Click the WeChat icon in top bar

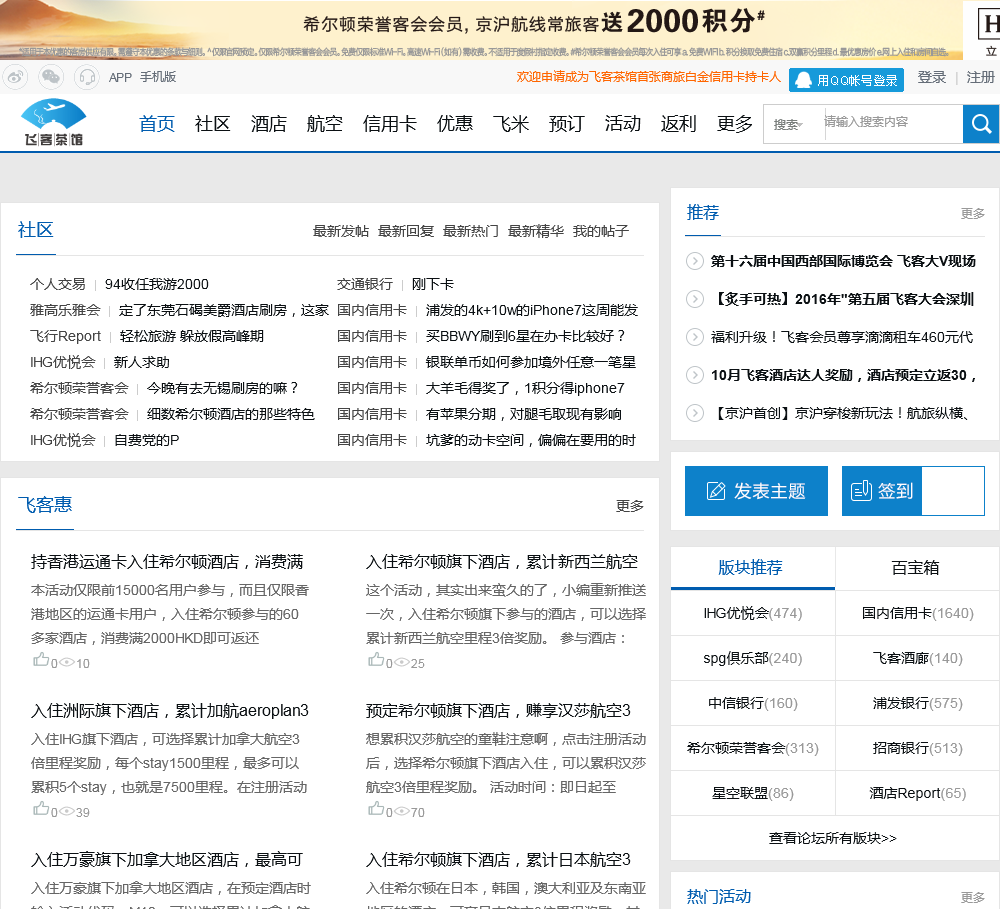tap(50, 77)
